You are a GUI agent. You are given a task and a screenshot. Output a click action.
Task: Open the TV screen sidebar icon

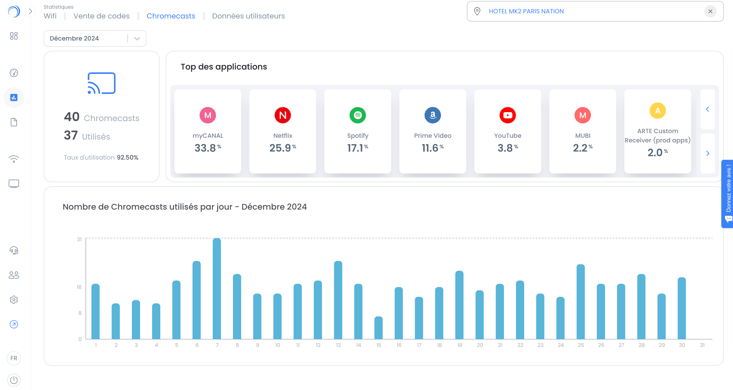[x=14, y=183]
